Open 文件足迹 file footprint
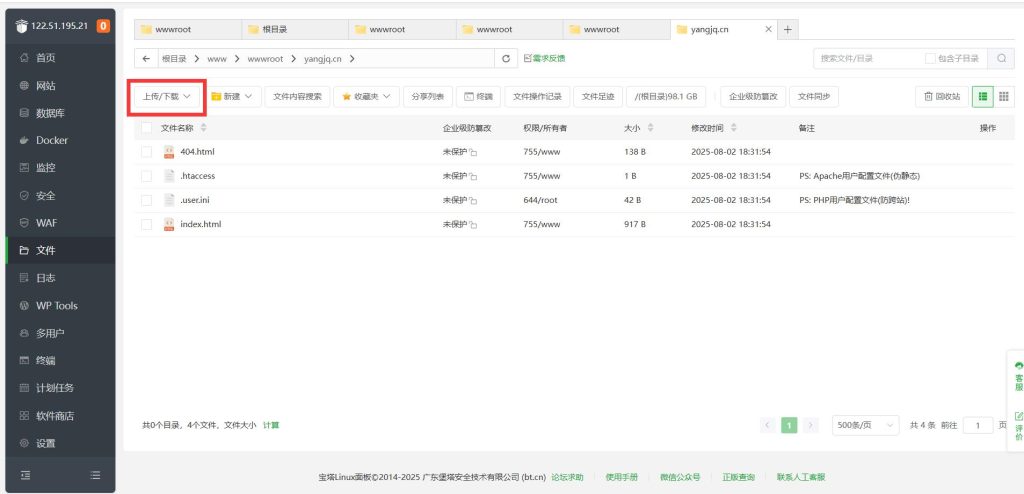1024x494 pixels. tap(598, 97)
